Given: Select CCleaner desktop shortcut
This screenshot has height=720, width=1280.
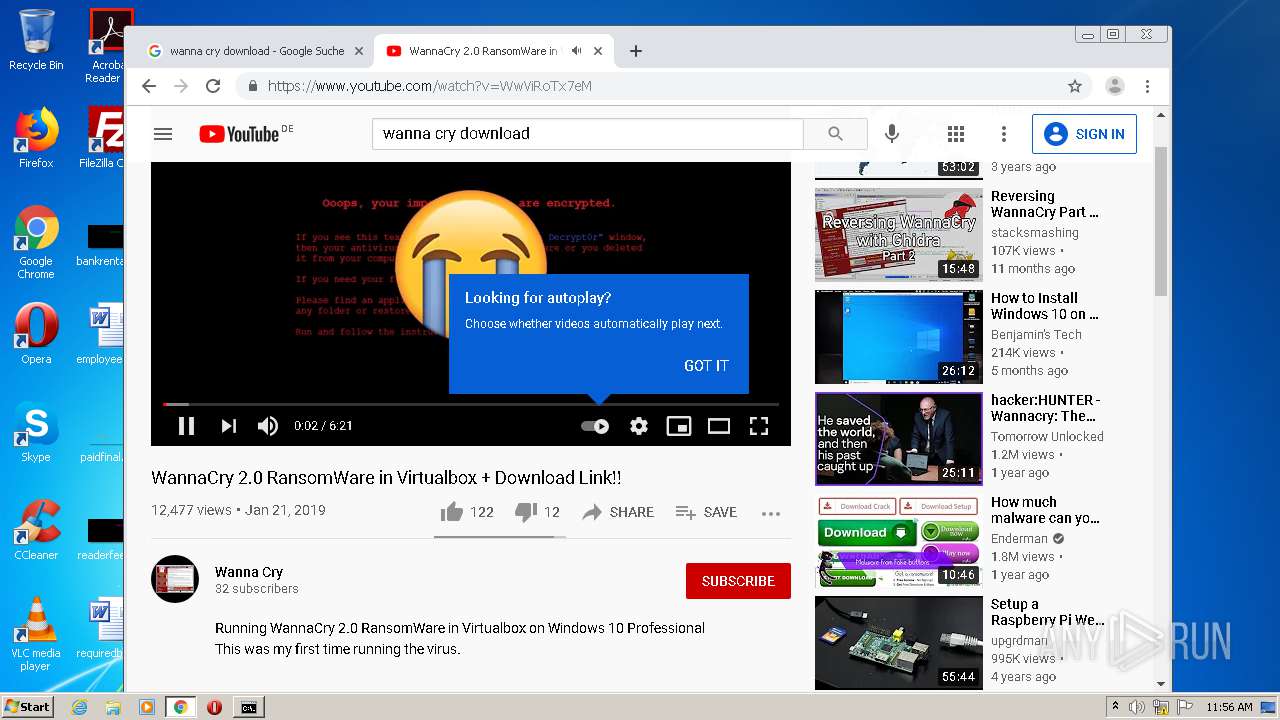Looking at the screenshot, I should pos(36,530).
